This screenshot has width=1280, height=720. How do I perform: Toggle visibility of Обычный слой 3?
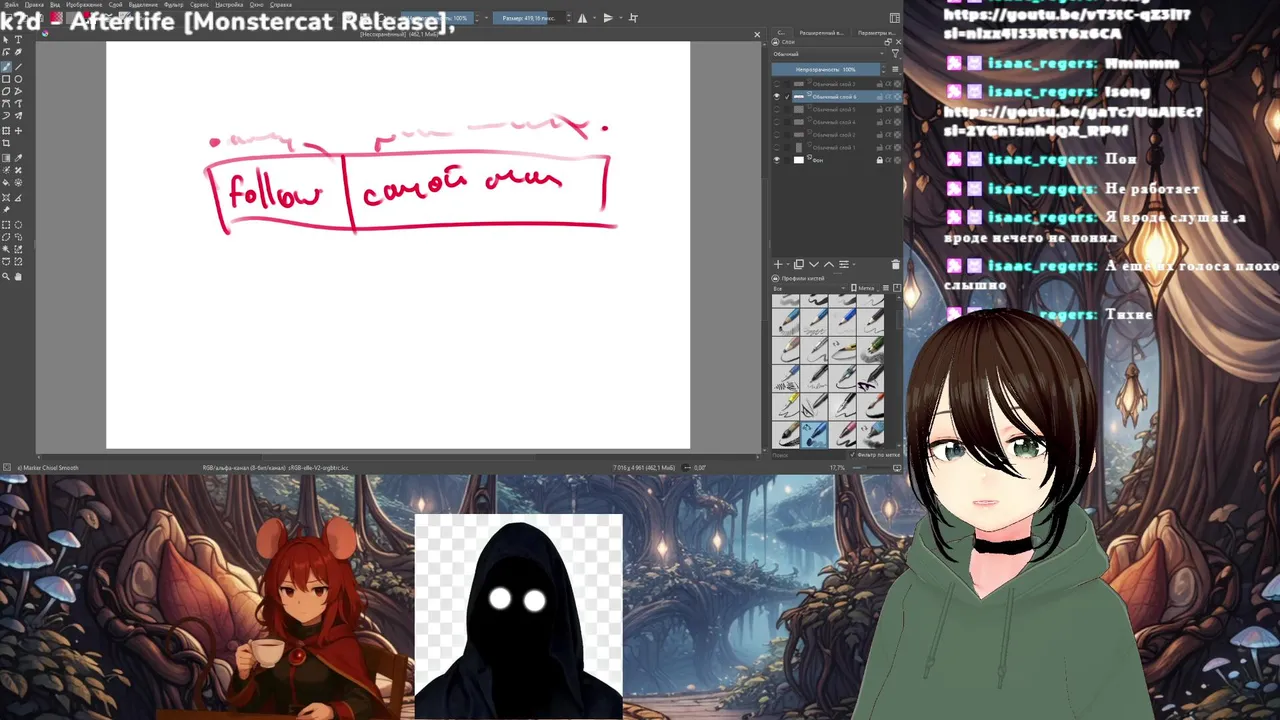777,84
